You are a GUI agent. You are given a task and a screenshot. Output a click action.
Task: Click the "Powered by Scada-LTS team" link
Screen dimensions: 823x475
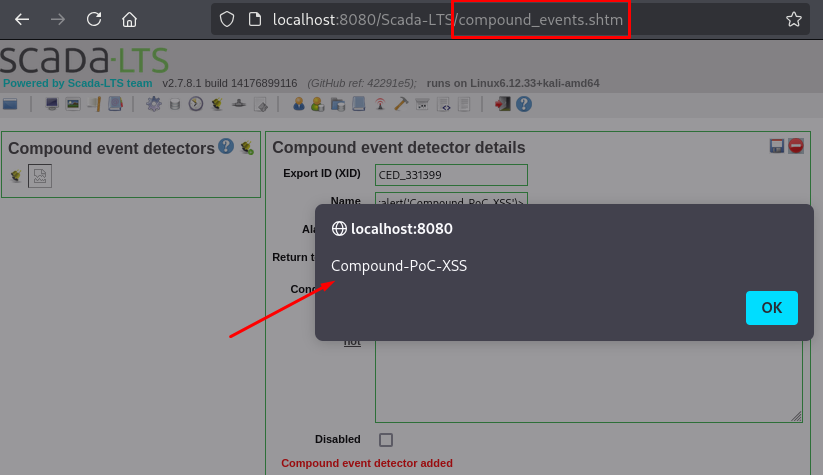coord(78,83)
